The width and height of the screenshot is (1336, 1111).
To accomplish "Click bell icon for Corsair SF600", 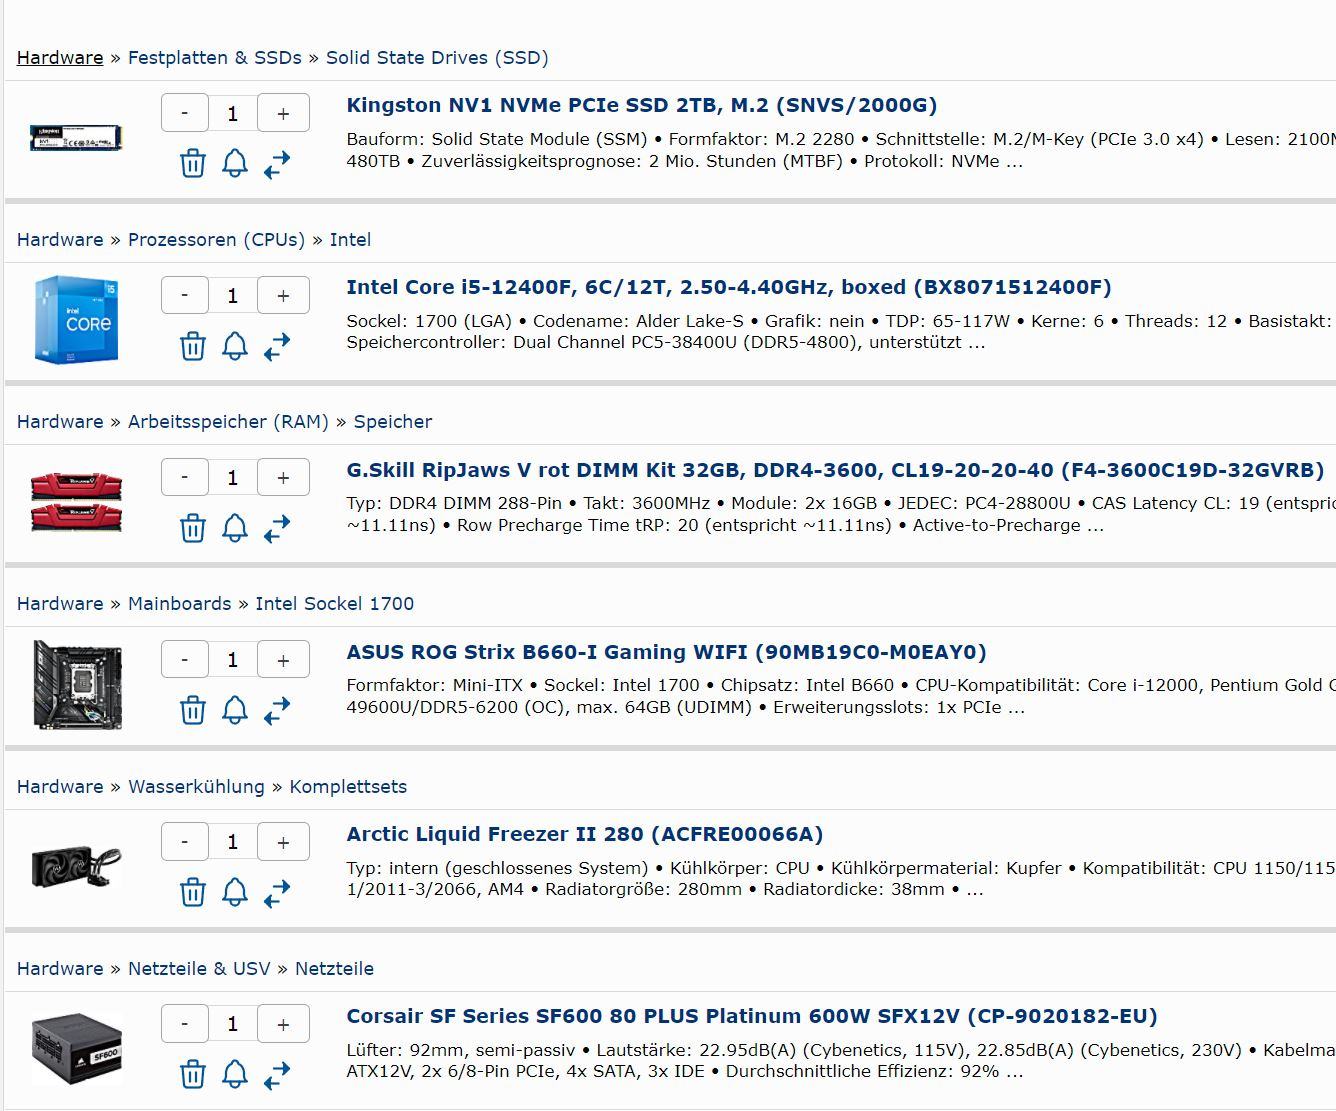I will pos(235,1074).
